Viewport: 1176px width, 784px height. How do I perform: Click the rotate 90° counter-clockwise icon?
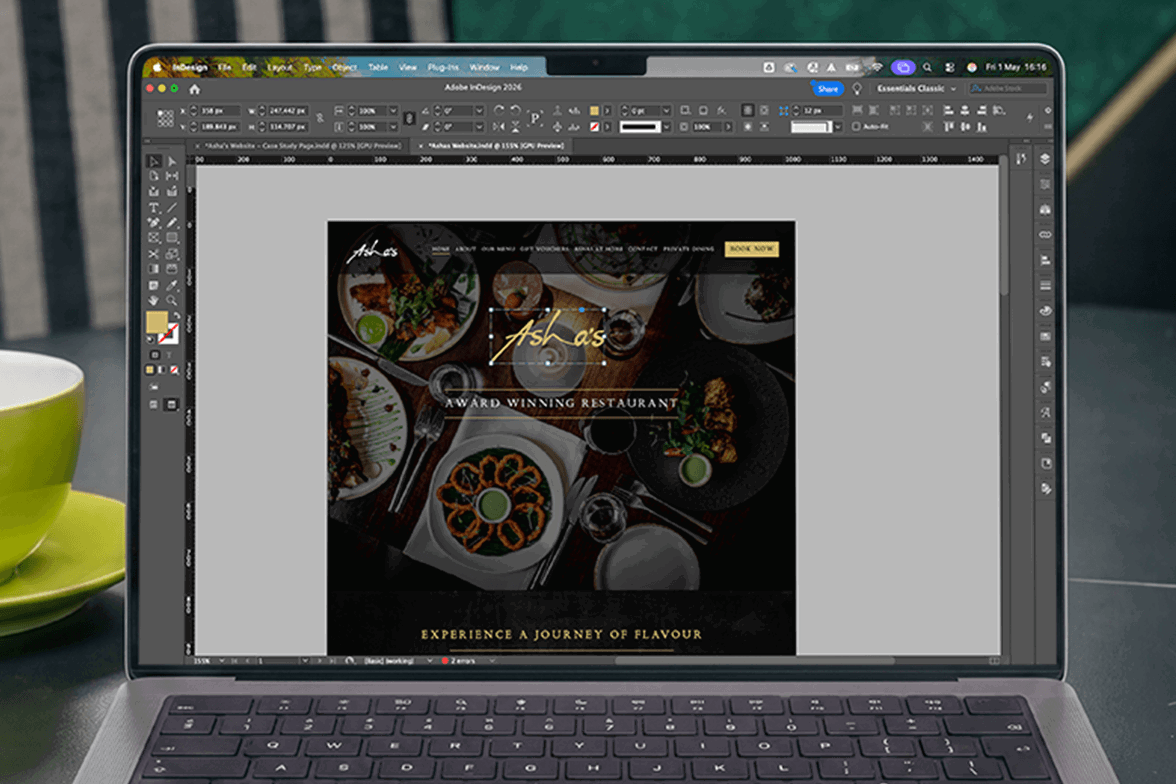pyautogui.click(x=515, y=110)
